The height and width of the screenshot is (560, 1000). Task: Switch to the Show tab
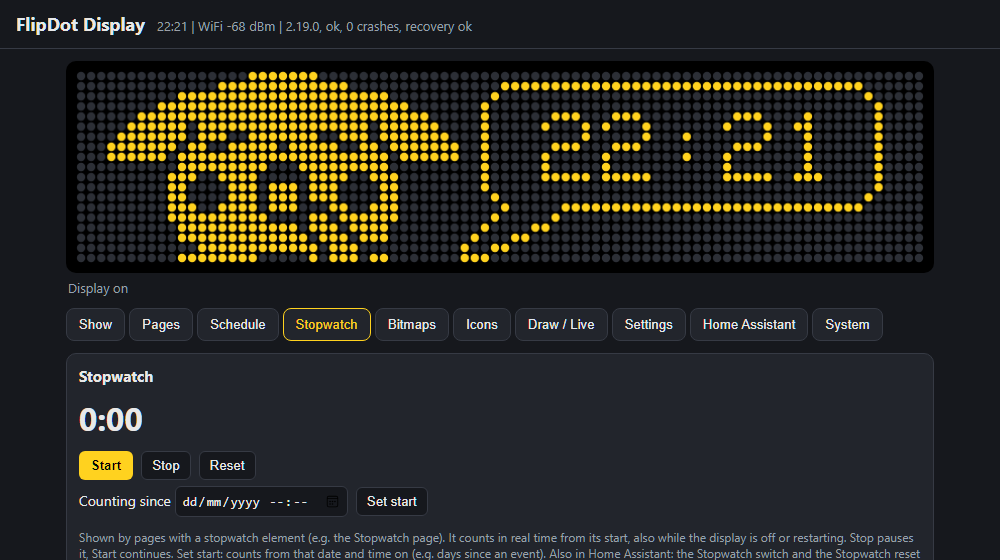(96, 325)
